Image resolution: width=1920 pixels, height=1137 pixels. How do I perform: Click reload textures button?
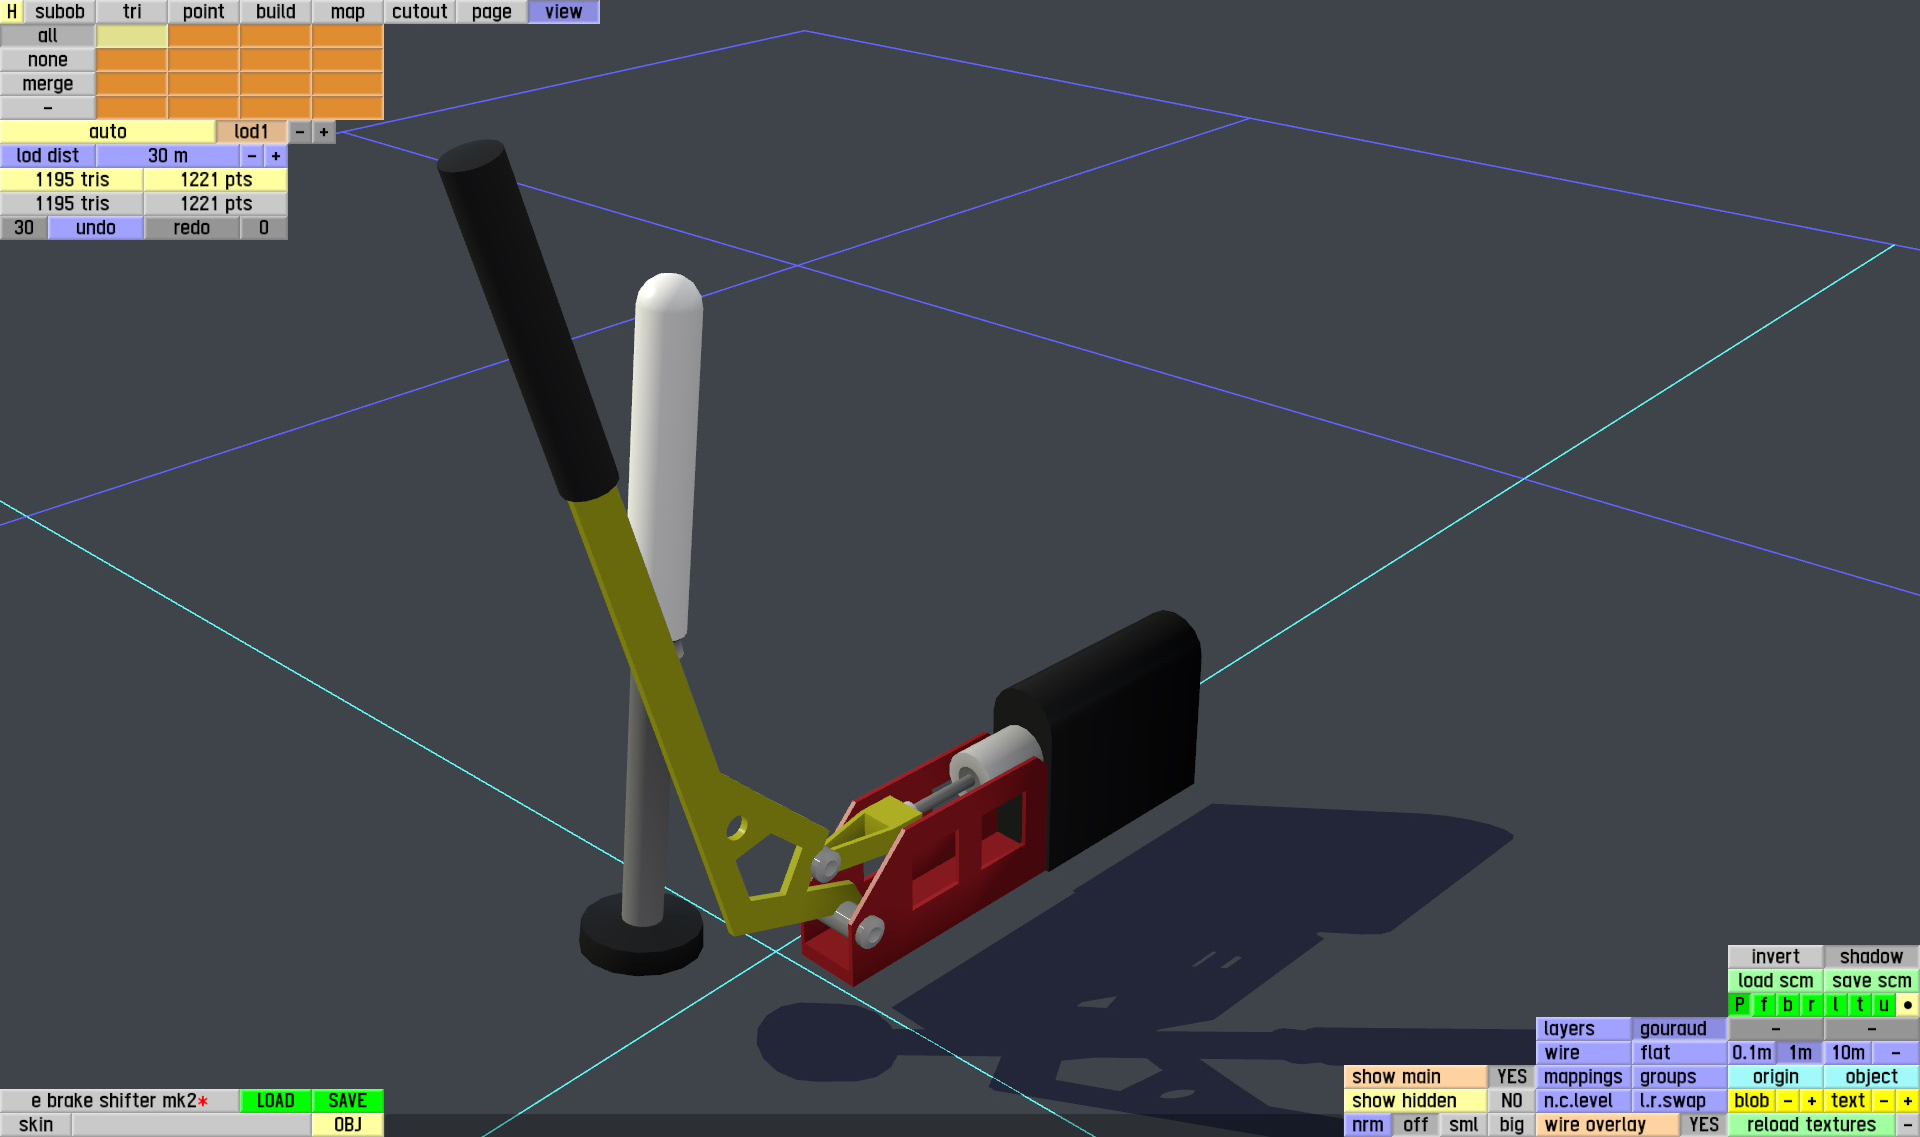pos(1811,1125)
